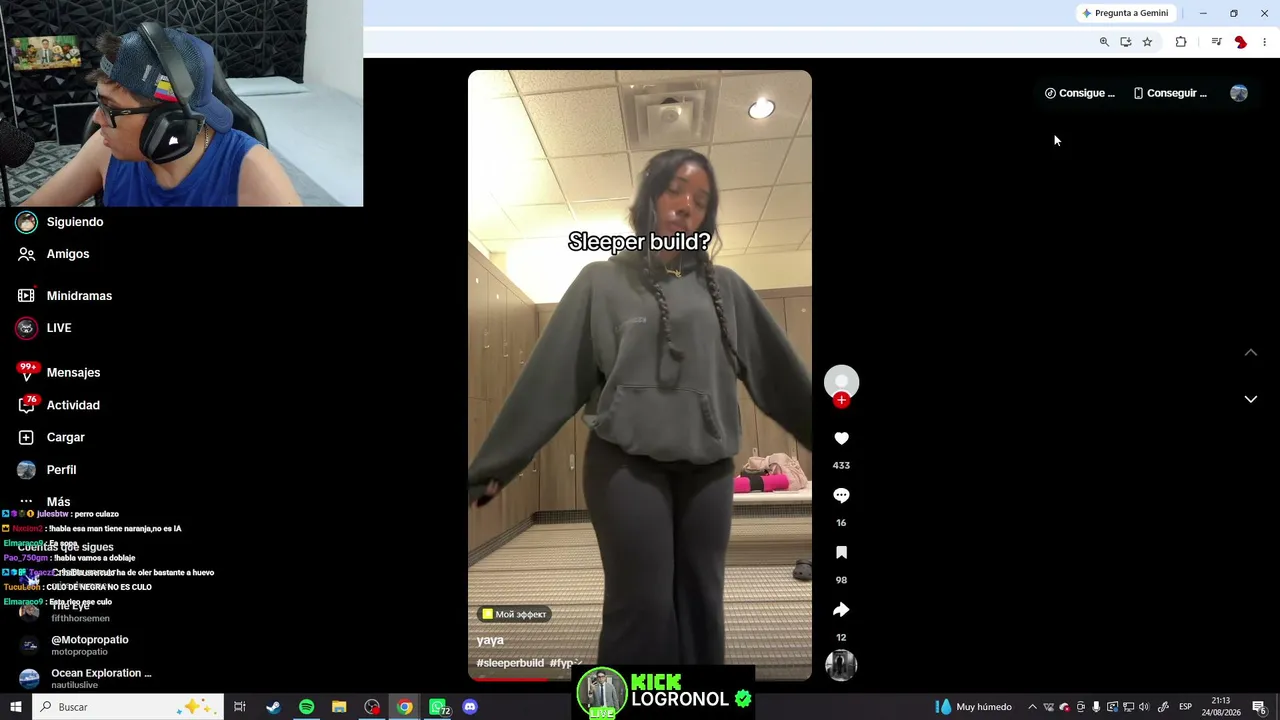Open WhatsApp from the taskbar
Screen dimensions: 1280x720
(x=438, y=707)
